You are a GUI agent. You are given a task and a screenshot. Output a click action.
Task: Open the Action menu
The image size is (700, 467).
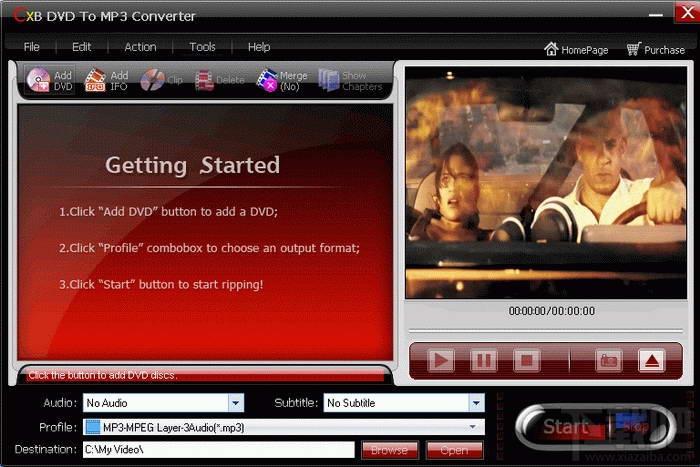coord(140,47)
